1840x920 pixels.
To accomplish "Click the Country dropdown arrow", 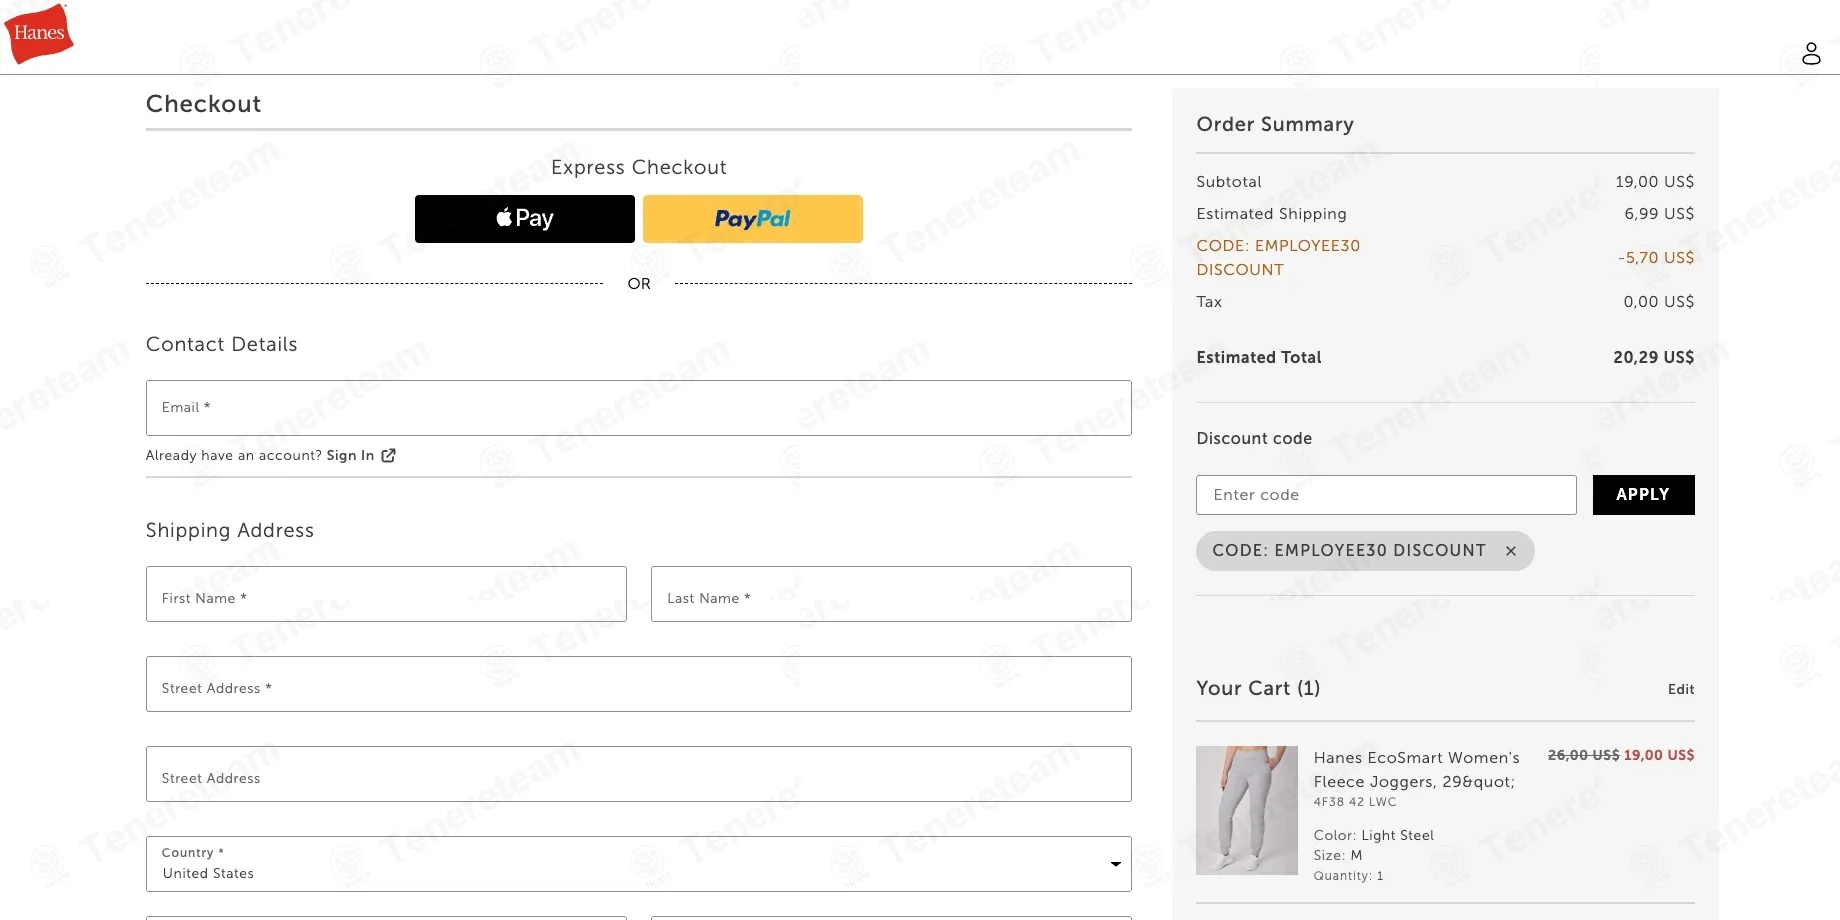I will pos(1115,864).
